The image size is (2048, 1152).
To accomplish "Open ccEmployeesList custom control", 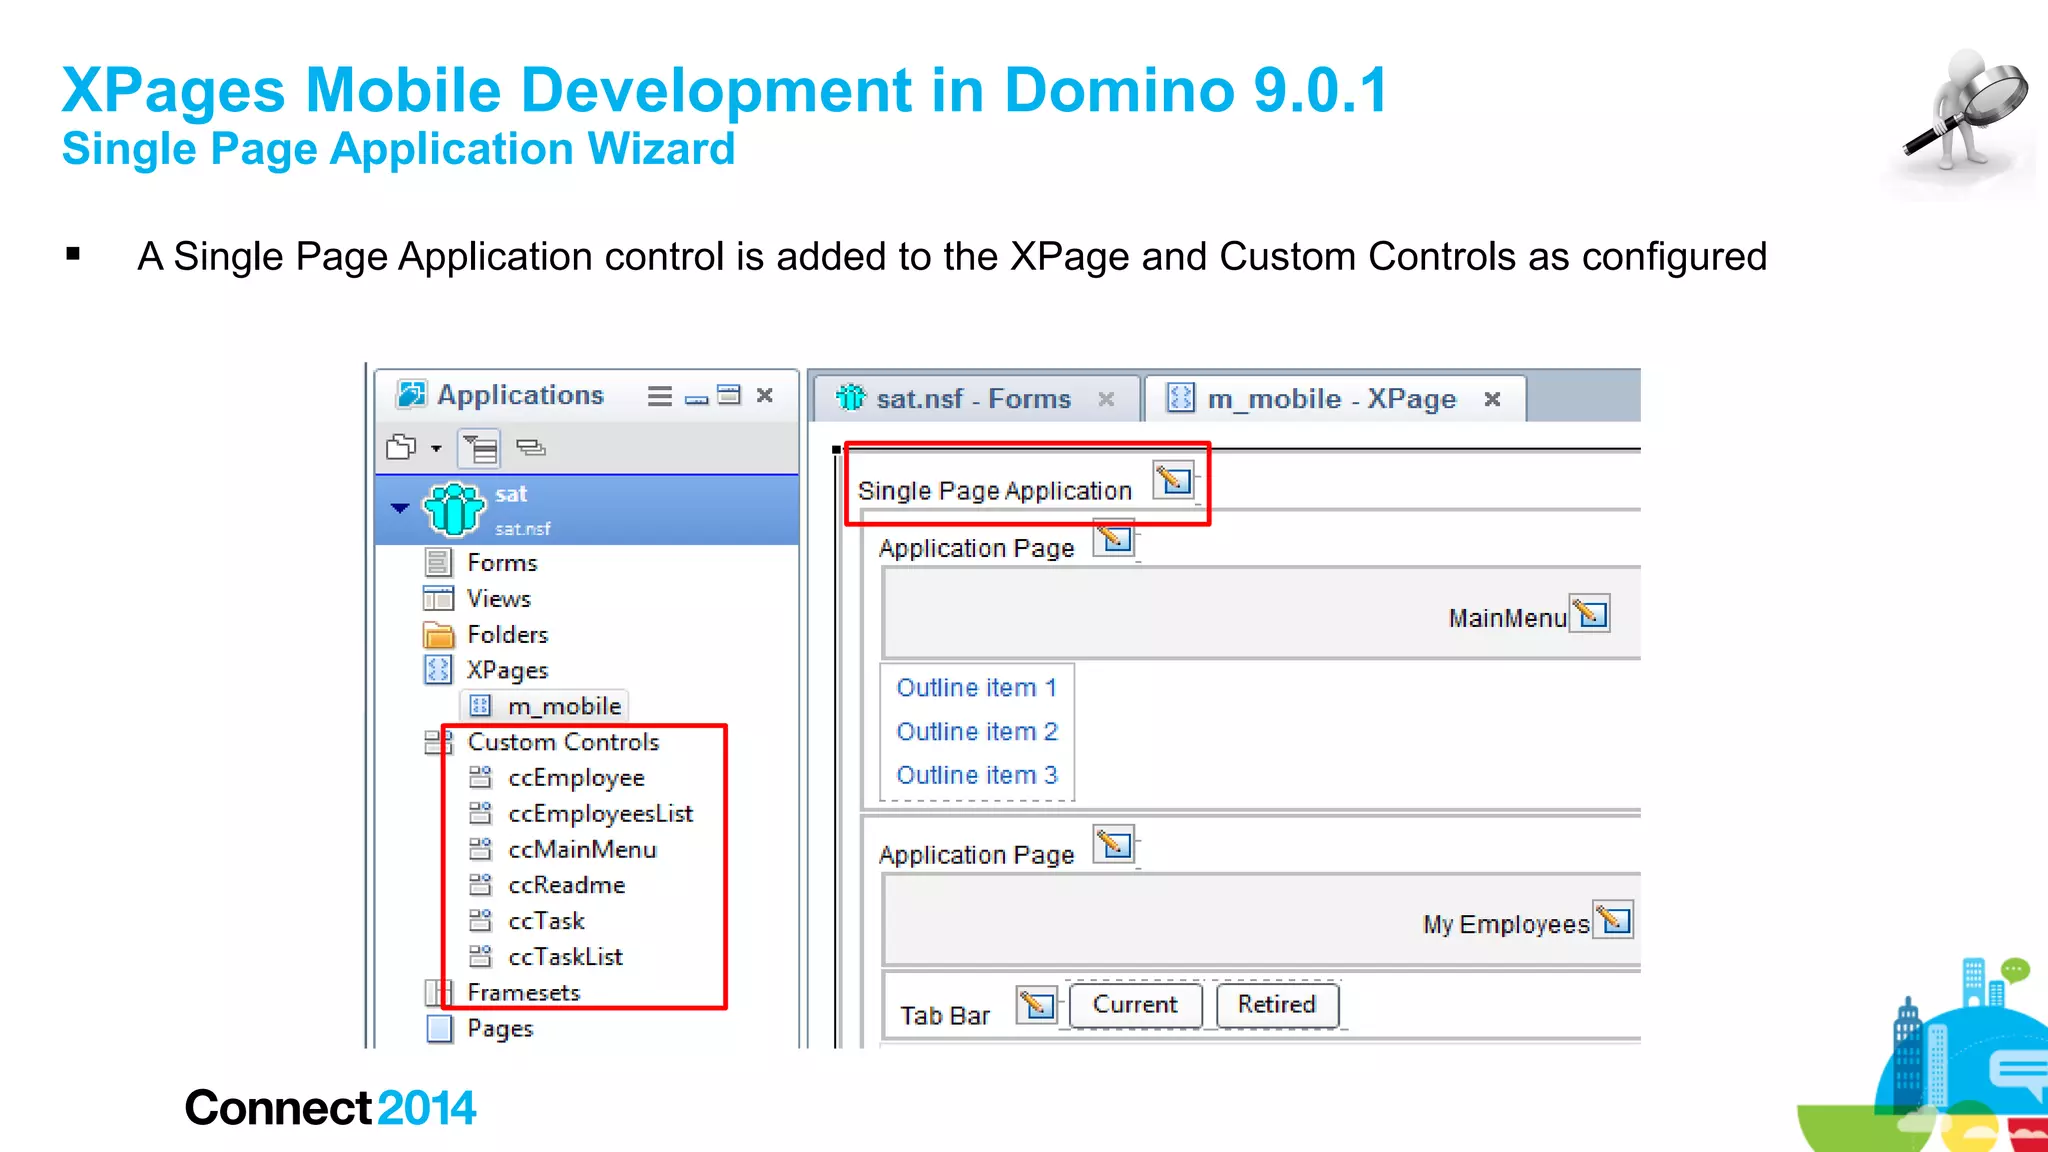I will point(601,814).
